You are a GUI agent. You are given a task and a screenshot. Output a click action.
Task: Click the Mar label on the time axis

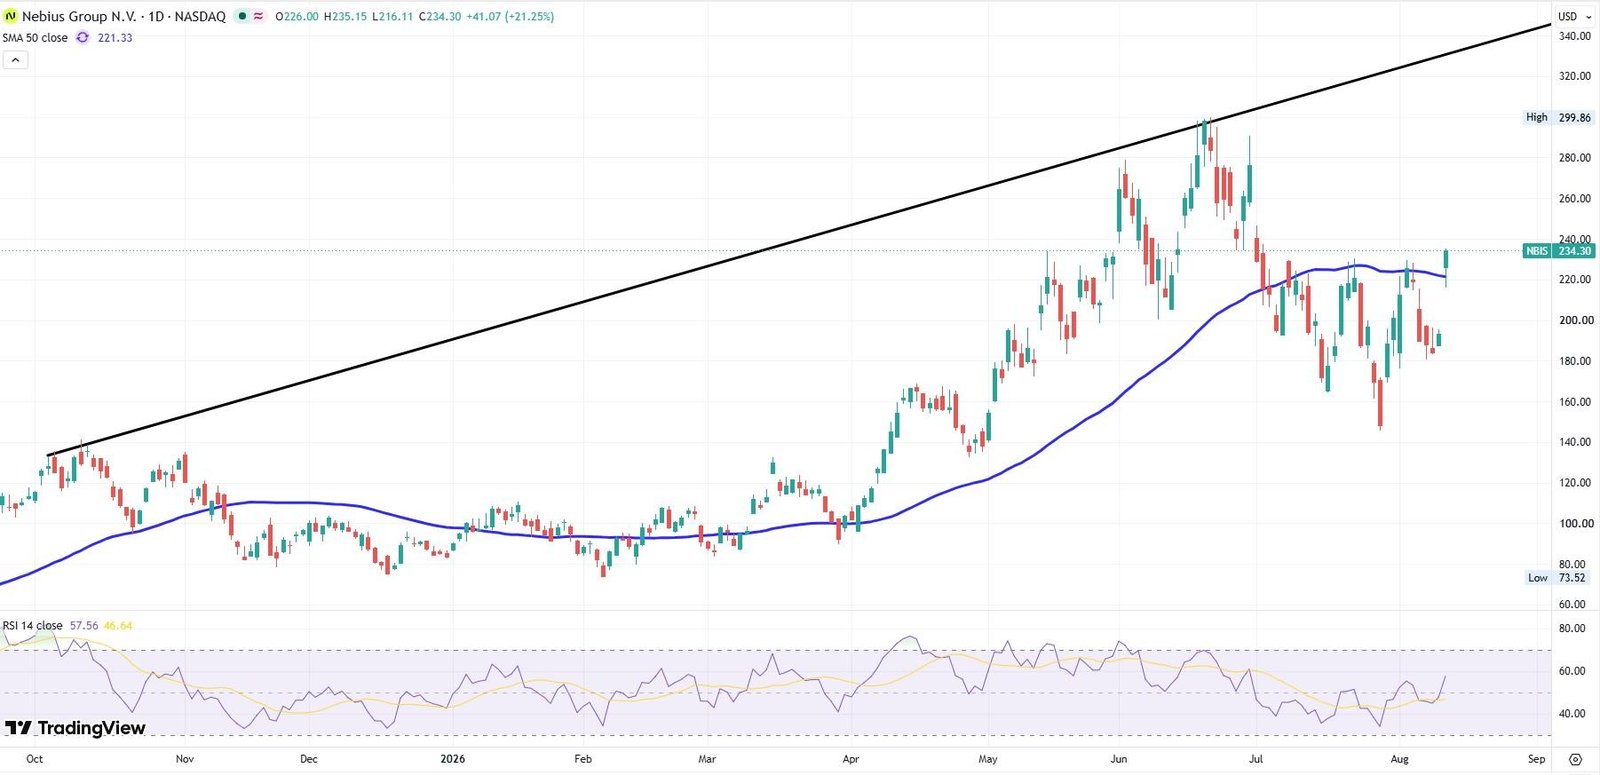click(x=707, y=759)
